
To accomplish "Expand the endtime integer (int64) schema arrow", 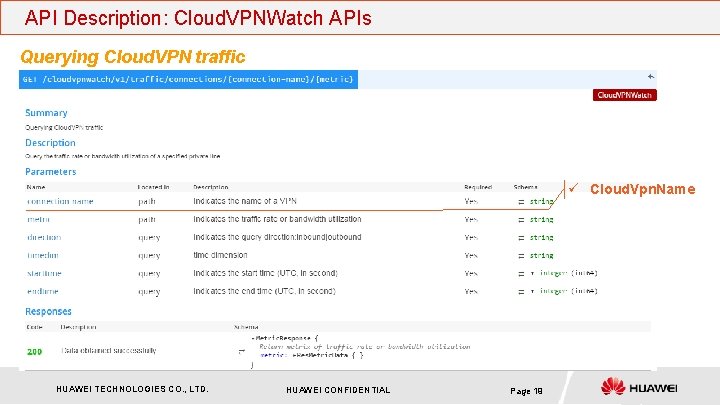I will coord(533,291).
